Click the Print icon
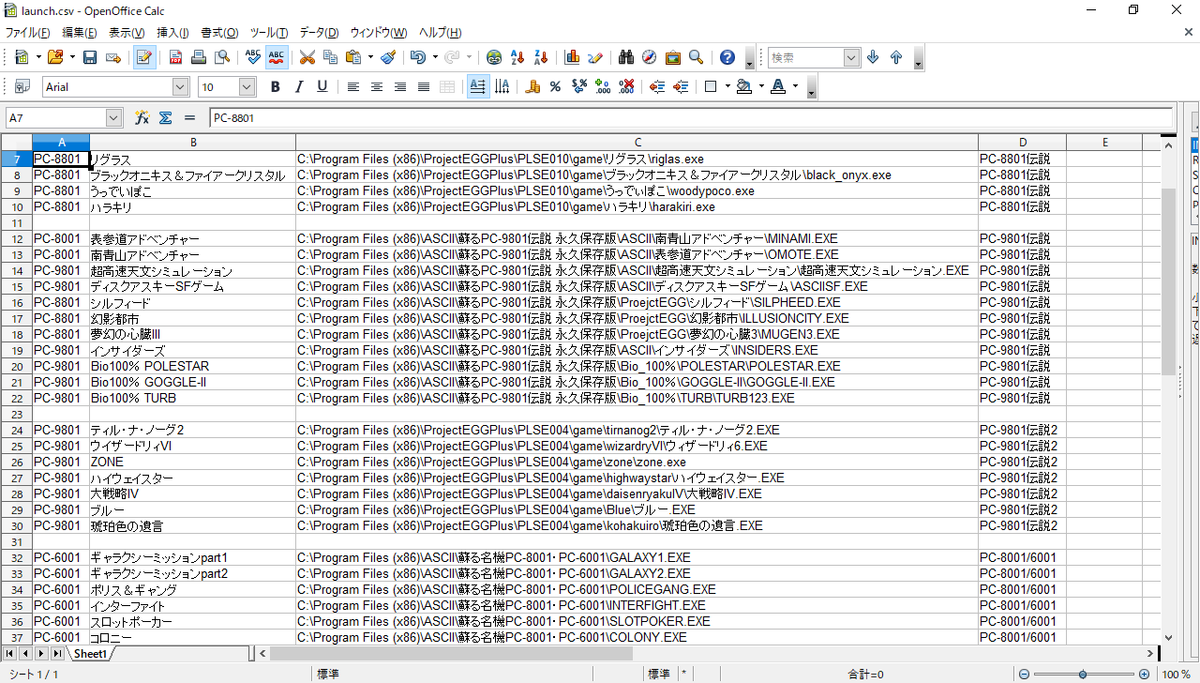Screen dimensions: 1200x683 (x=199, y=58)
